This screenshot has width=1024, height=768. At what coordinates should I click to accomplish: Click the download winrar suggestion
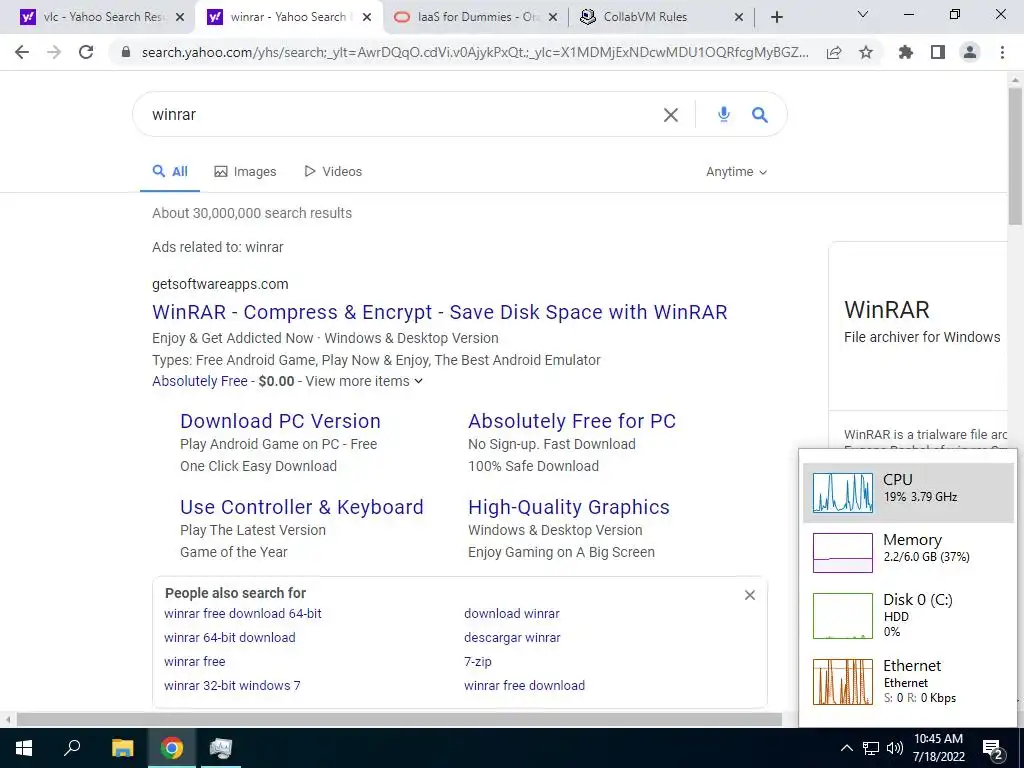512,614
